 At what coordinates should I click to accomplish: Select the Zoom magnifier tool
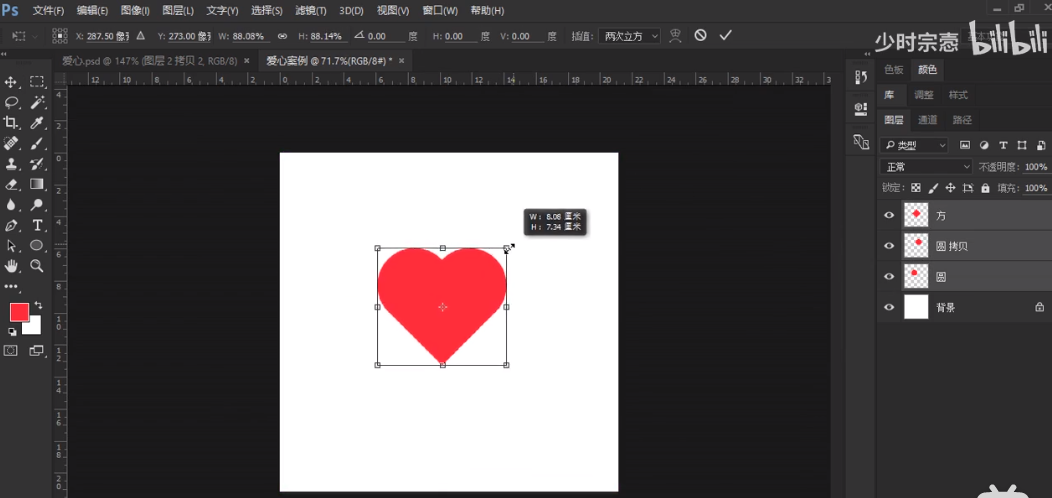(37, 266)
